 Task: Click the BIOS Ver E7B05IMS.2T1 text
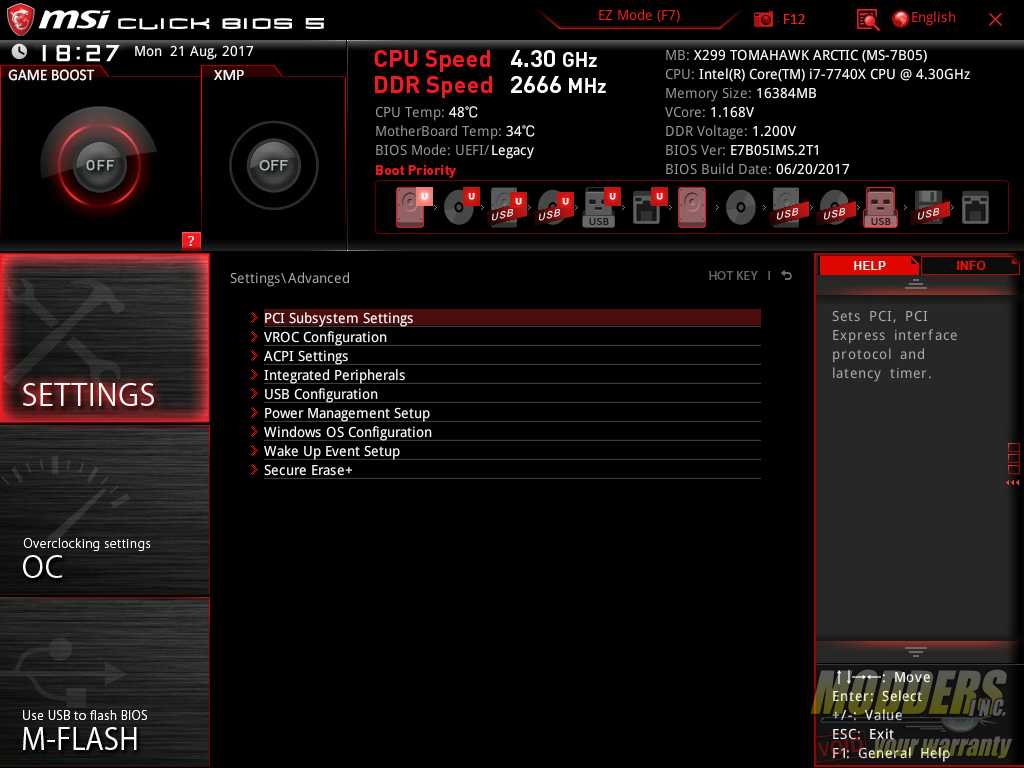click(x=742, y=150)
